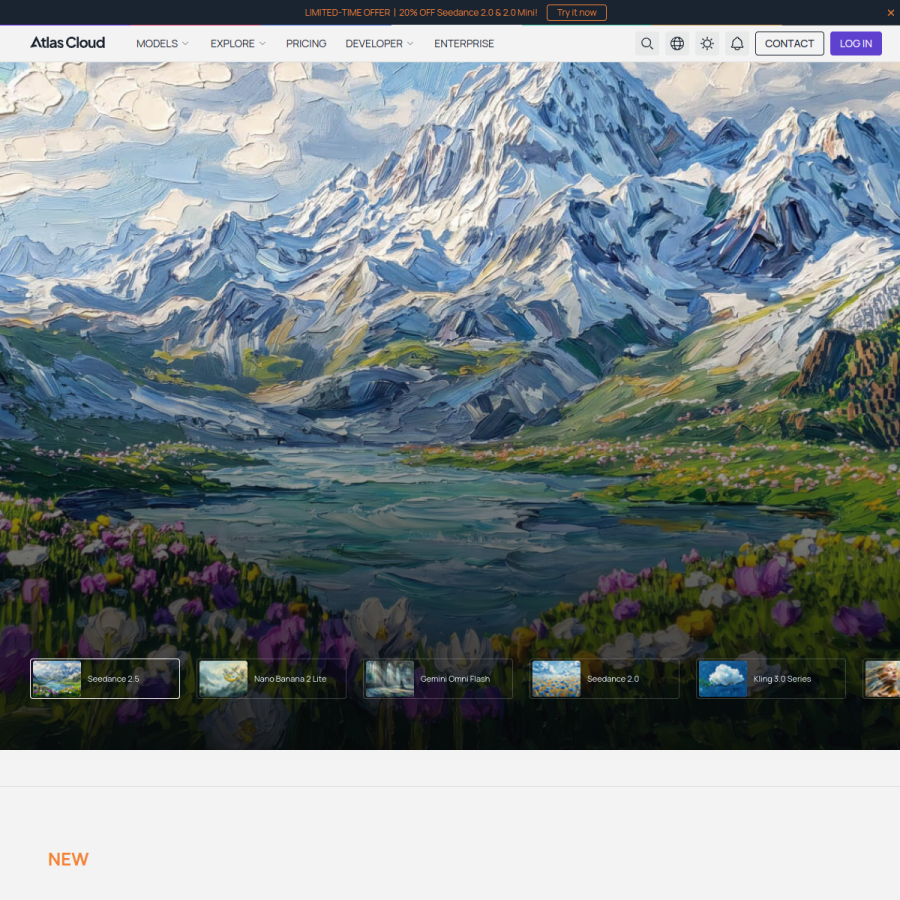Image resolution: width=900 pixels, height=900 pixels.
Task: Select the Gemini Omni Flash card
Action: point(438,678)
